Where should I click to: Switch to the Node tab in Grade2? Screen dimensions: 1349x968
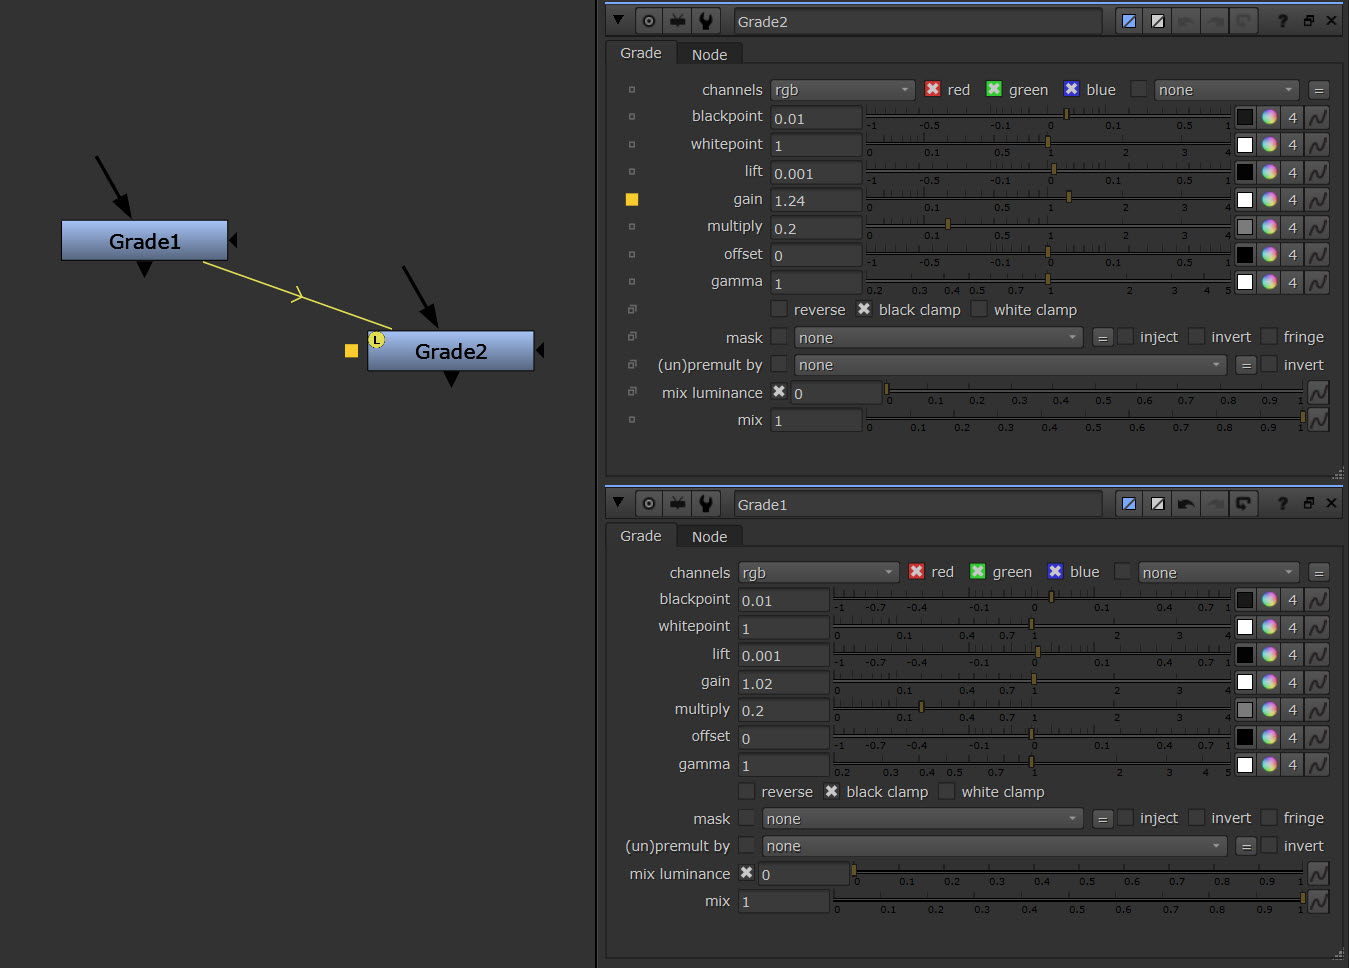pyautogui.click(x=709, y=55)
